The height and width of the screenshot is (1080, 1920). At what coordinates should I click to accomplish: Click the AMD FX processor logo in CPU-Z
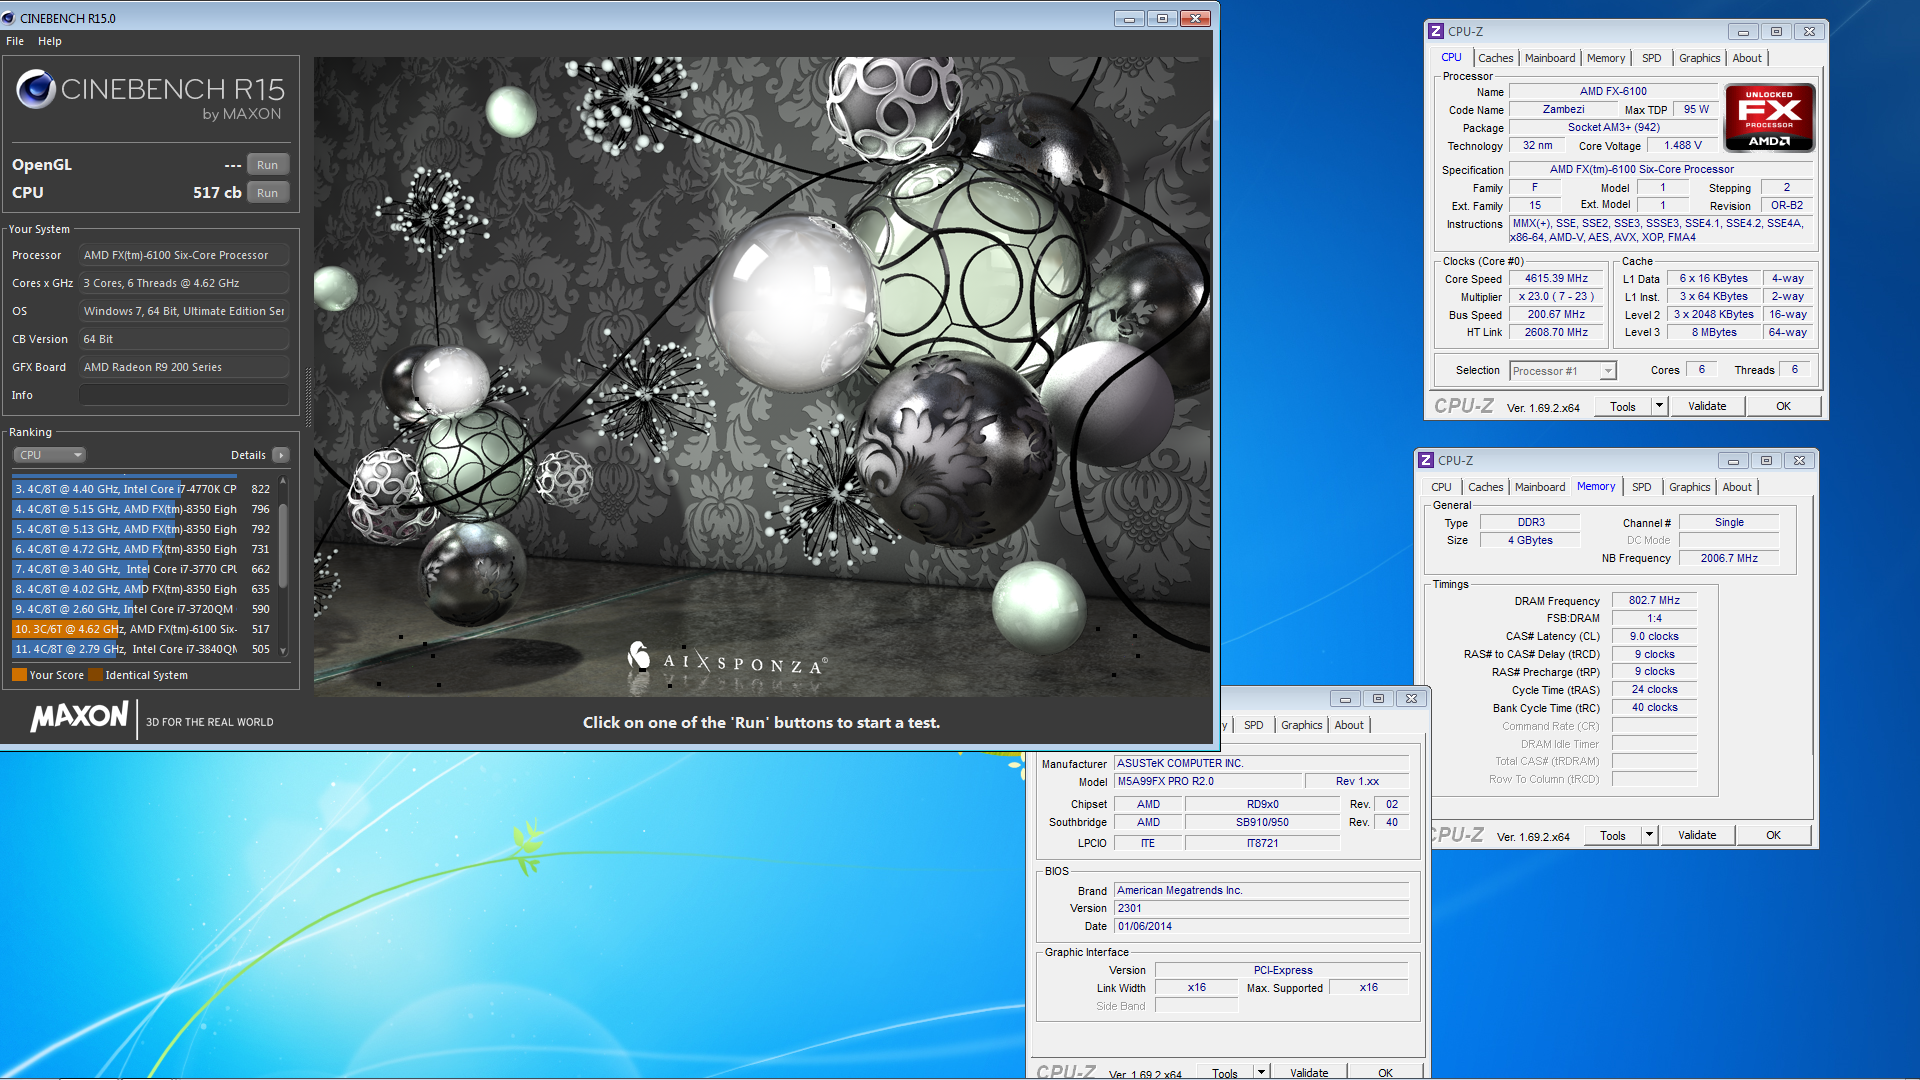[x=1769, y=118]
